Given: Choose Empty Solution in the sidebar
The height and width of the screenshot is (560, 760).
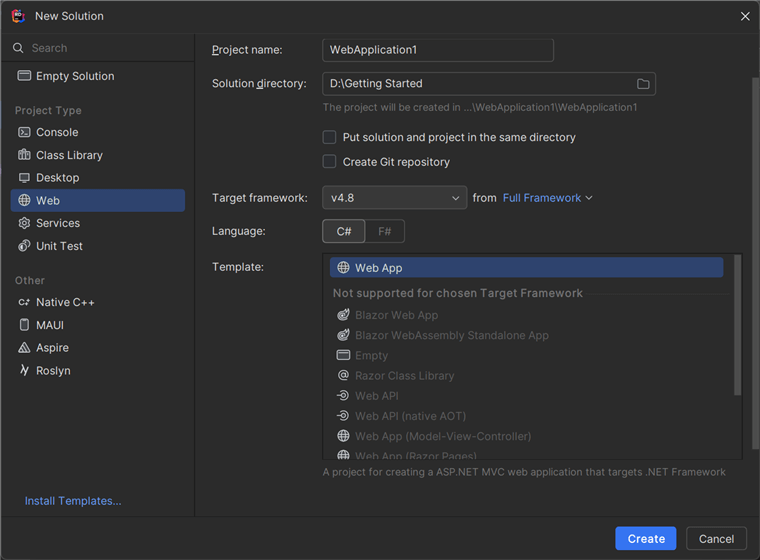Looking at the screenshot, I should point(75,76).
